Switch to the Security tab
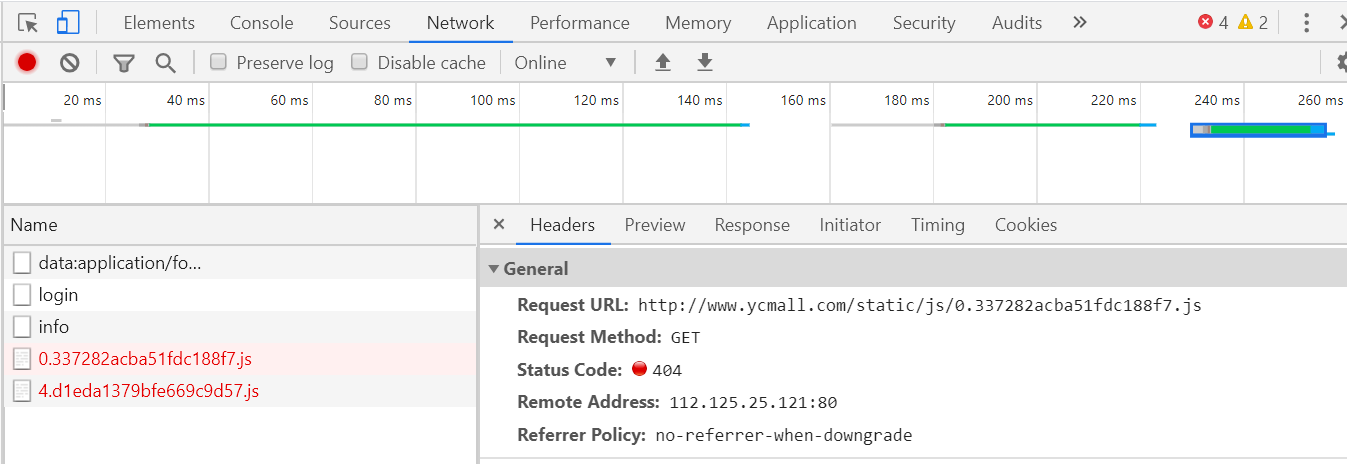1347x464 pixels. [x=924, y=22]
